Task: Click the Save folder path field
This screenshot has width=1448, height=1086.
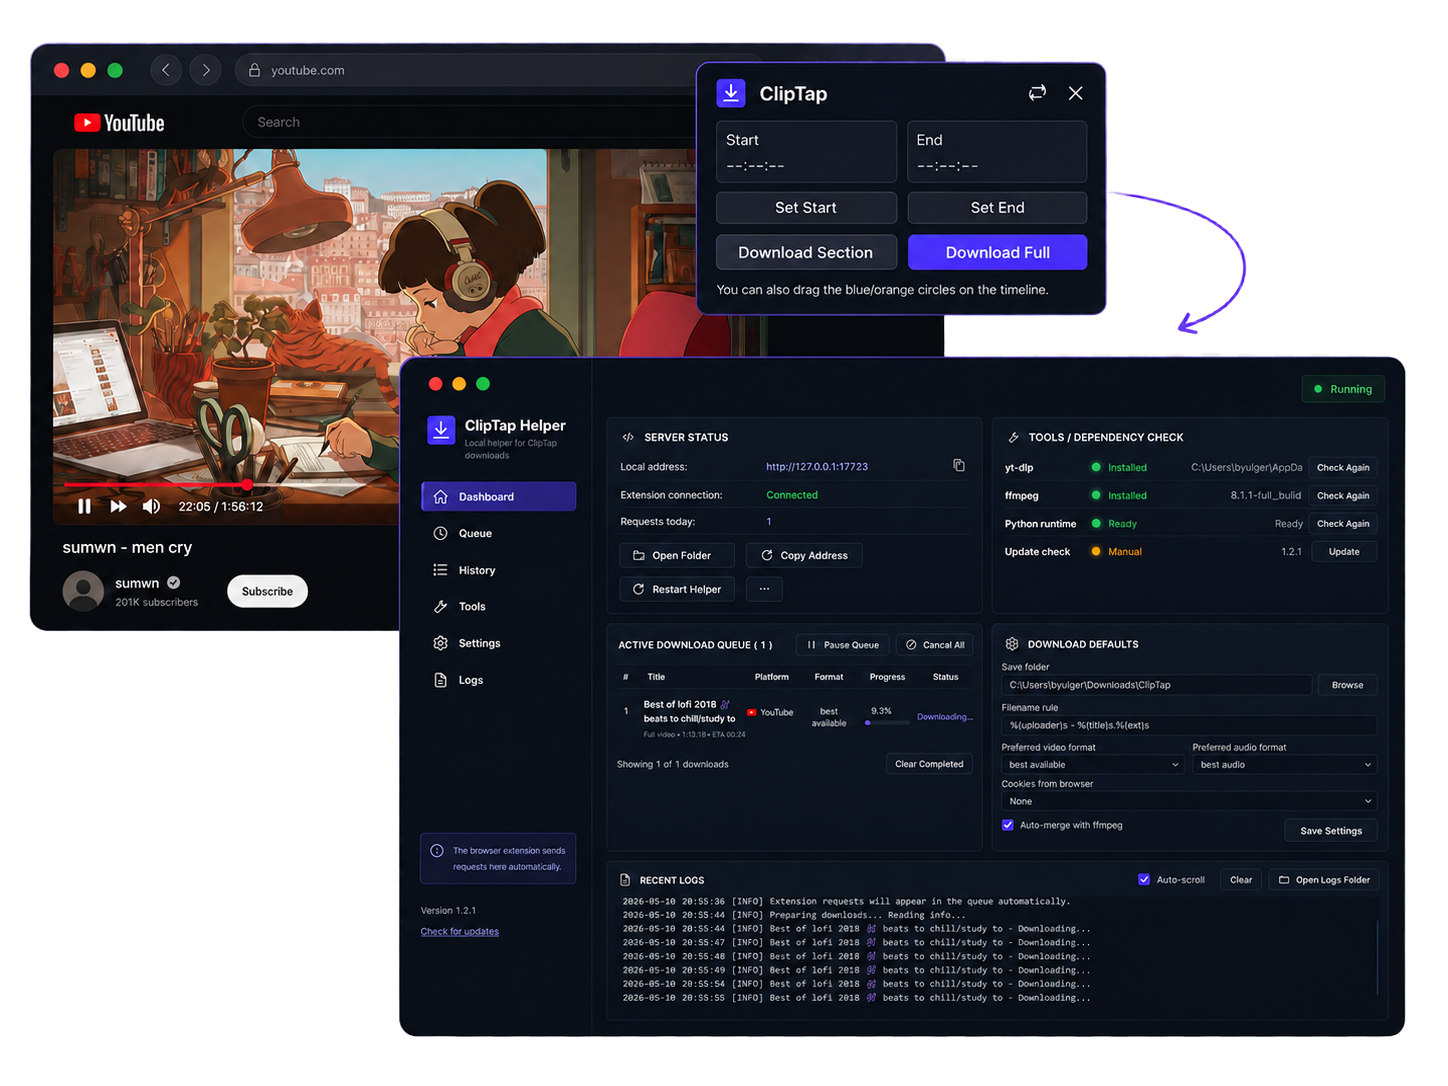Action: pyautogui.click(x=1156, y=685)
